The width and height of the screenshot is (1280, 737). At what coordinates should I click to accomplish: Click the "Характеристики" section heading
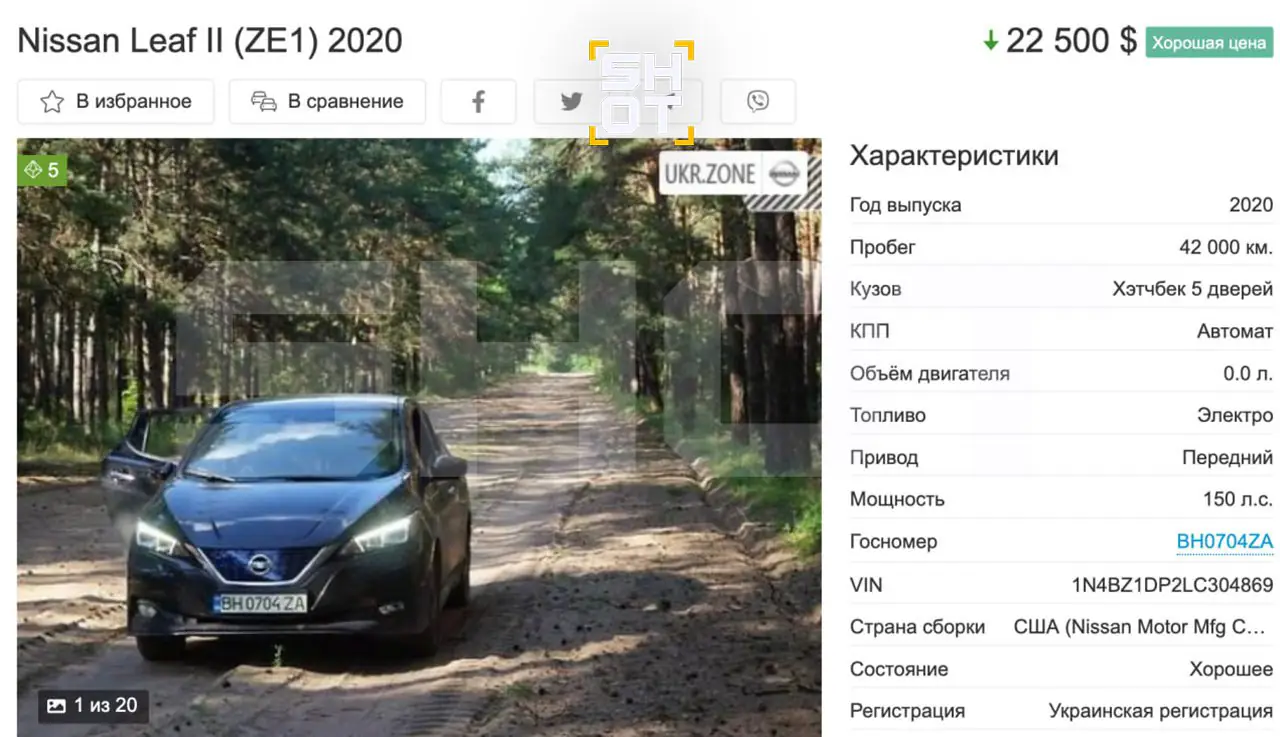click(x=953, y=156)
